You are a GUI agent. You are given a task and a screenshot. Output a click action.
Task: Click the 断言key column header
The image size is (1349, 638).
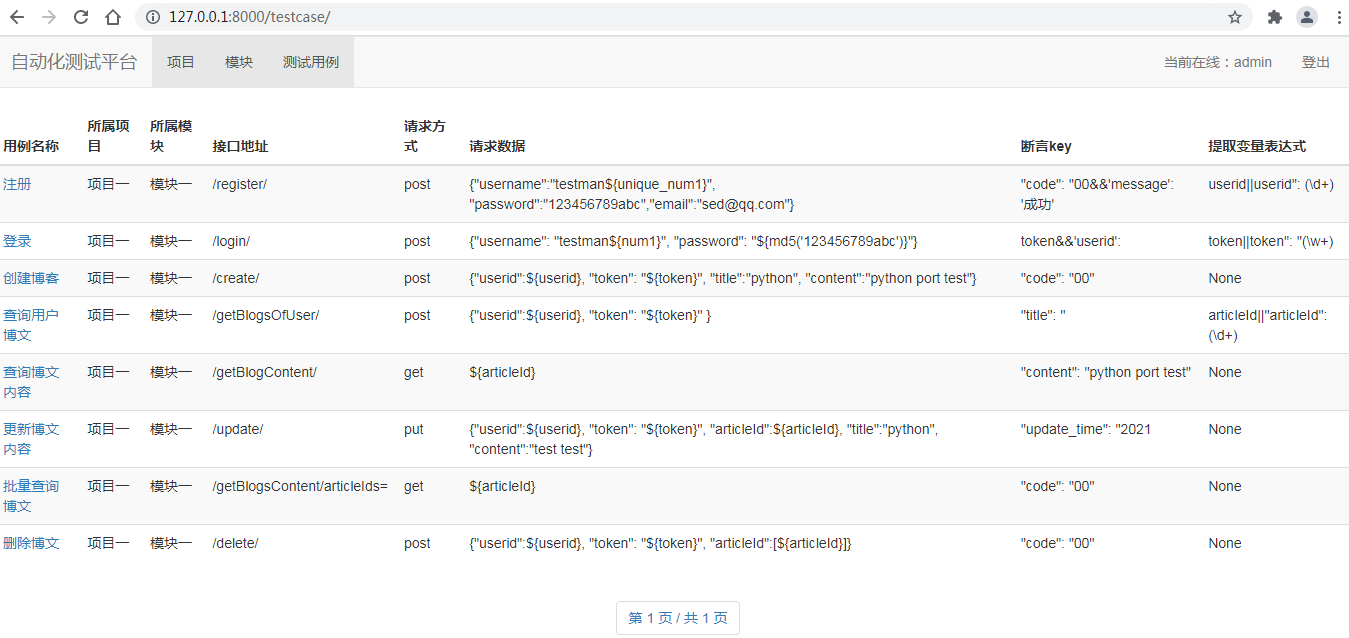click(x=1046, y=146)
